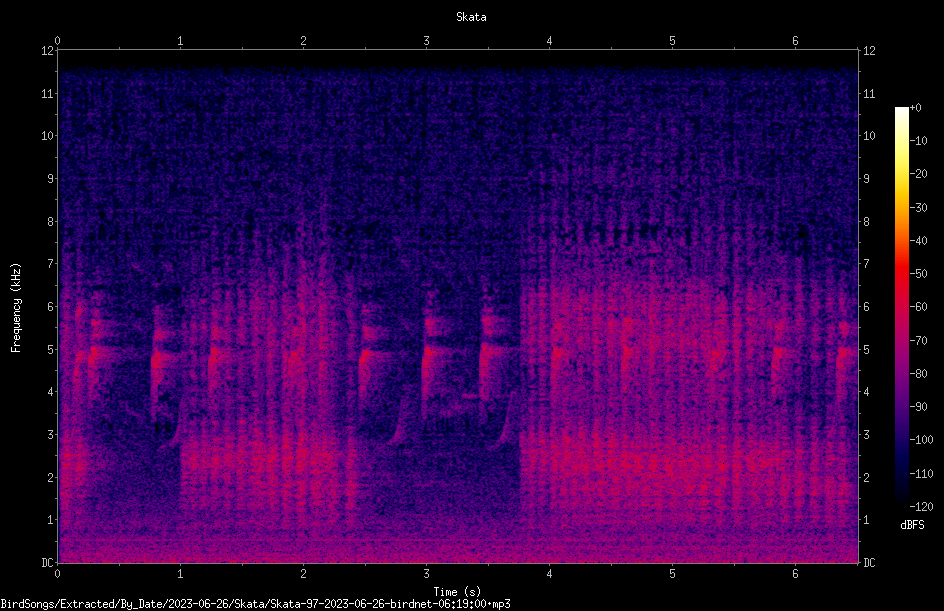Click the bottom time axis "5" label
Screen dimensions: 944x611
coord(672,574)
